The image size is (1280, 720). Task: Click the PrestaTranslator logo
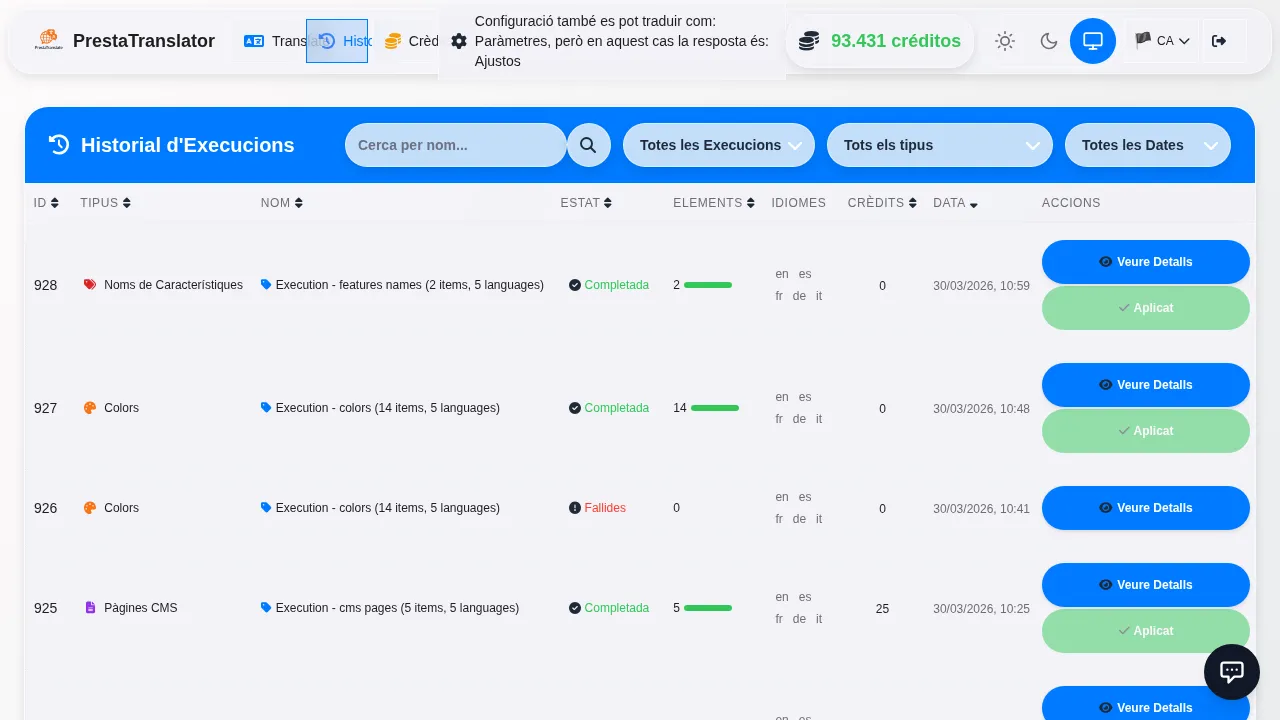pyautogui.click(x=48, y=41)
